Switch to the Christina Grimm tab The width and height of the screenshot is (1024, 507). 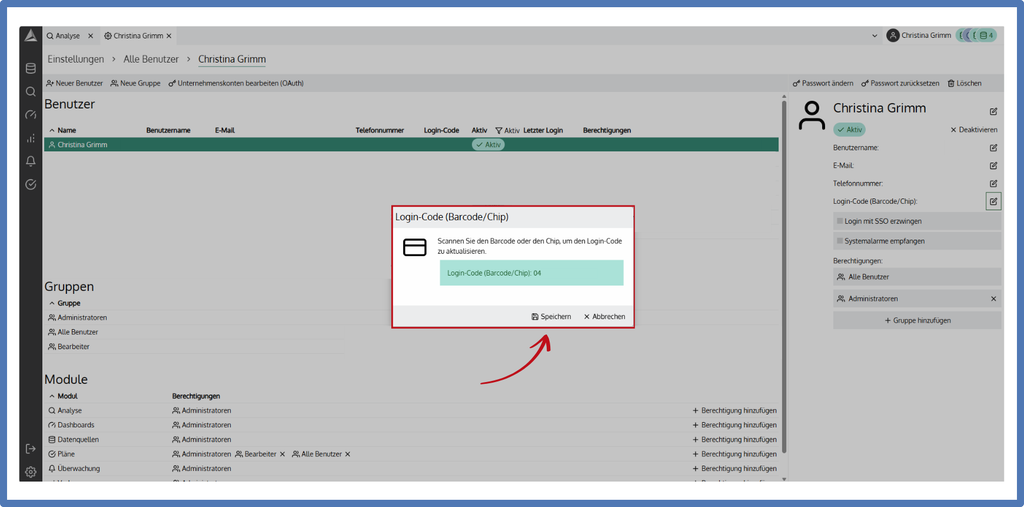(133, 36)
